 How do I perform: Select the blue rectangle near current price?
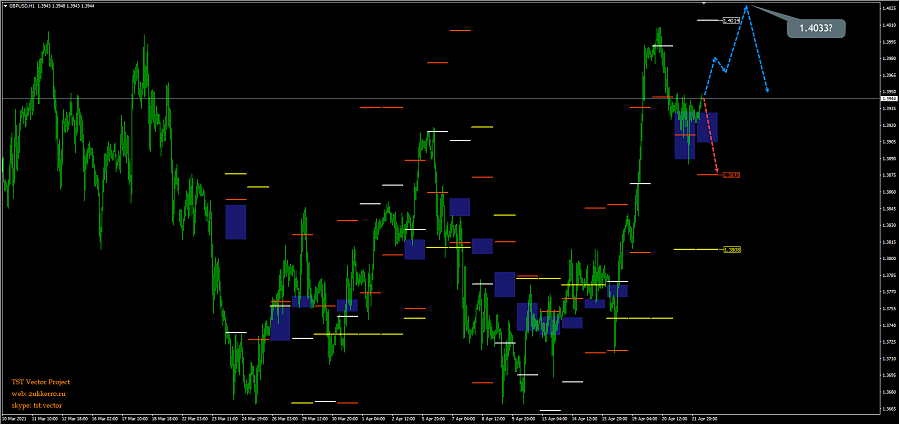click(707, 127)
